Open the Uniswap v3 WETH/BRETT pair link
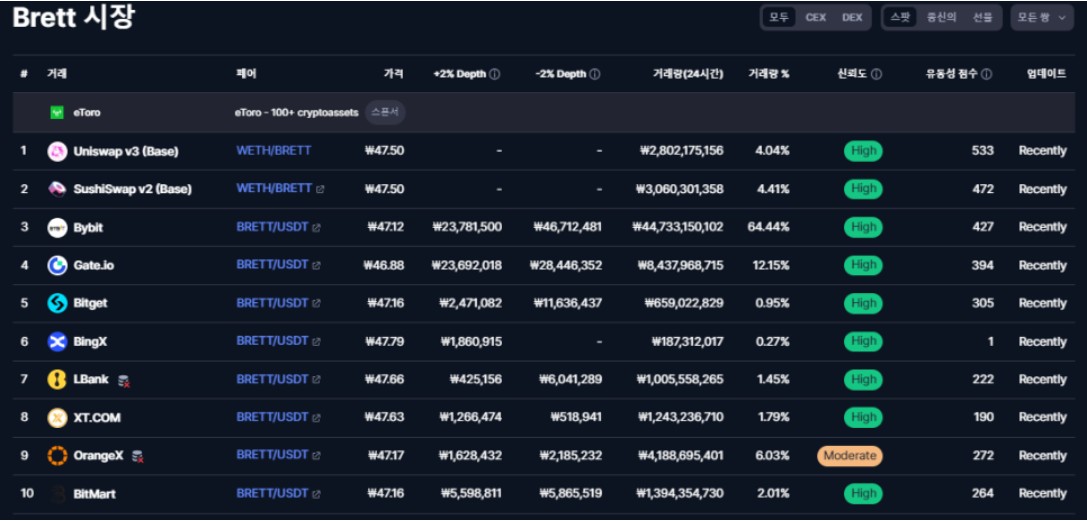The height and width of the screenshot is (521, 1087). pyautogui.click(x=274, y=150)
